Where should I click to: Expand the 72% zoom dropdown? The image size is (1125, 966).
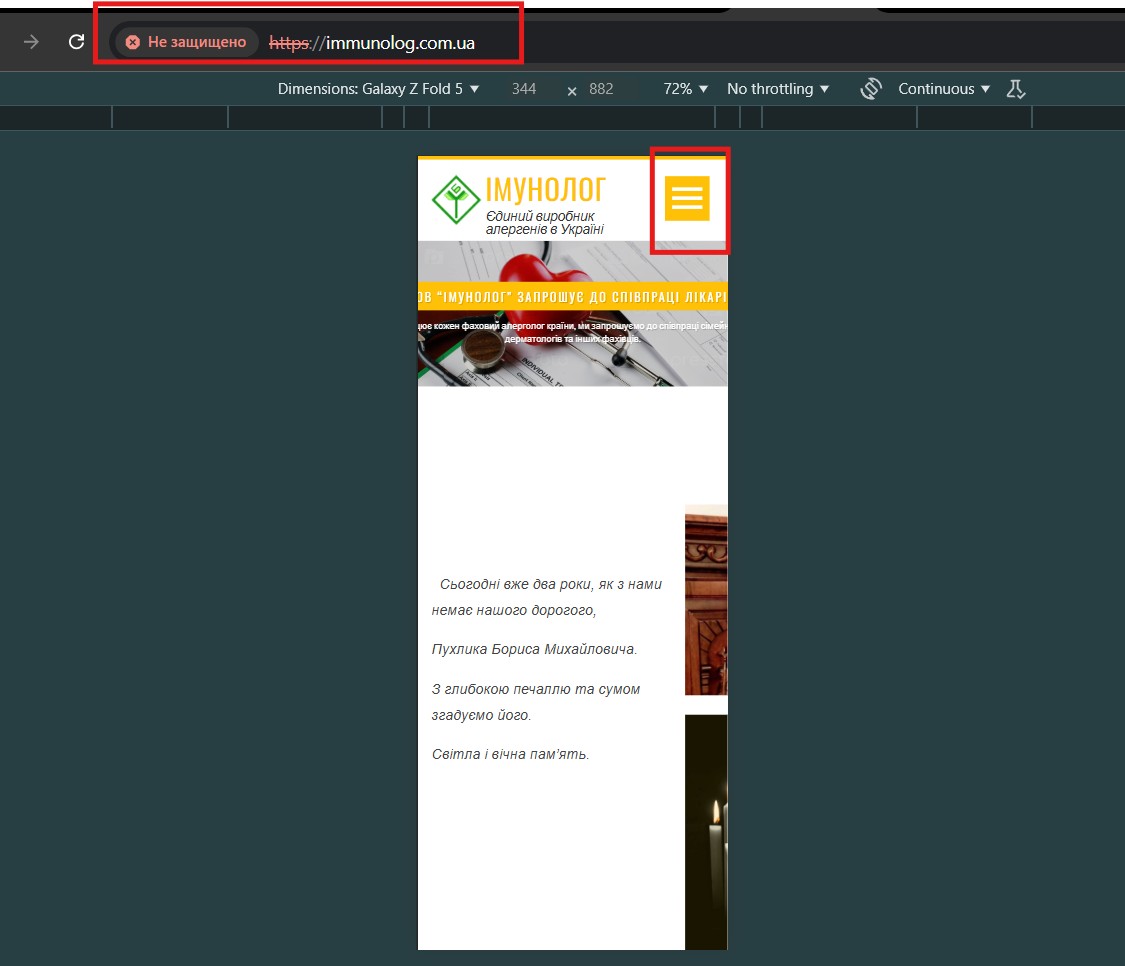click(x=685, y=89)
